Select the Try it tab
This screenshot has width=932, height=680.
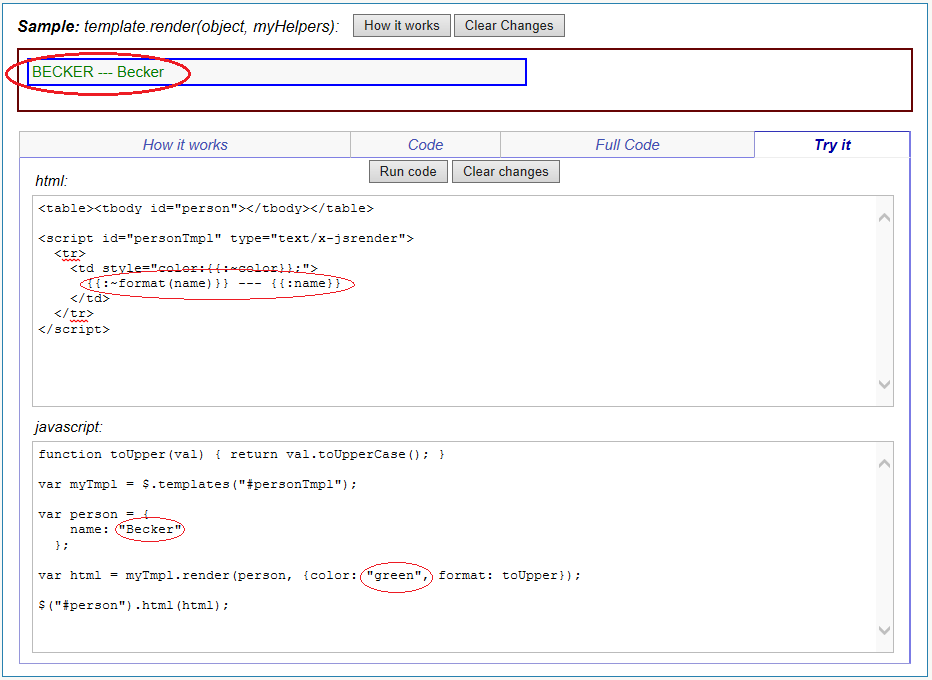point(832,144)
